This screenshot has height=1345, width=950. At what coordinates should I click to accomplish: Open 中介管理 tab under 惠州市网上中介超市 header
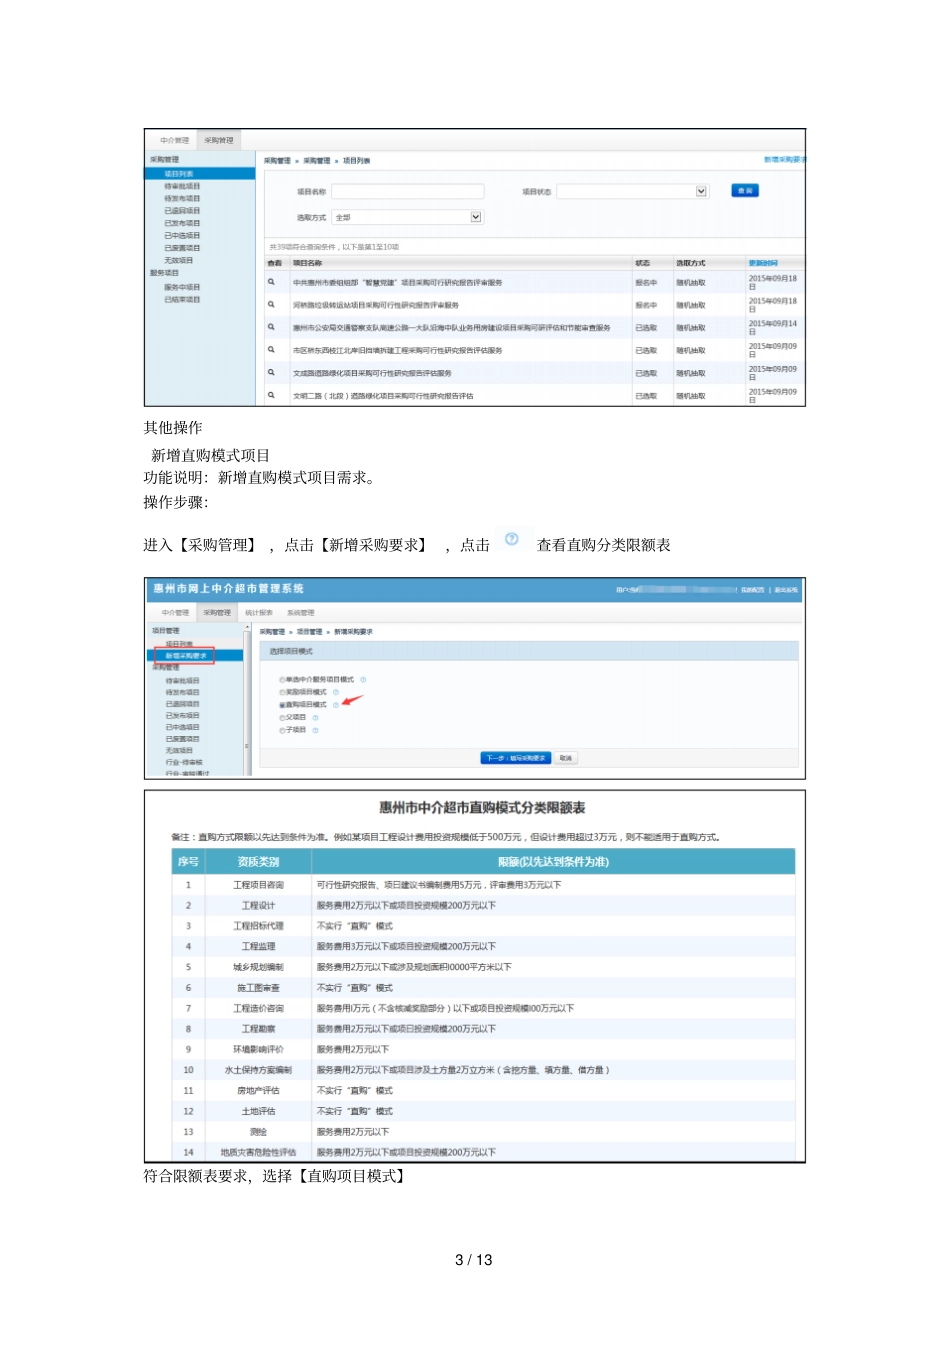pyautogui.click(x=175, y=613)
